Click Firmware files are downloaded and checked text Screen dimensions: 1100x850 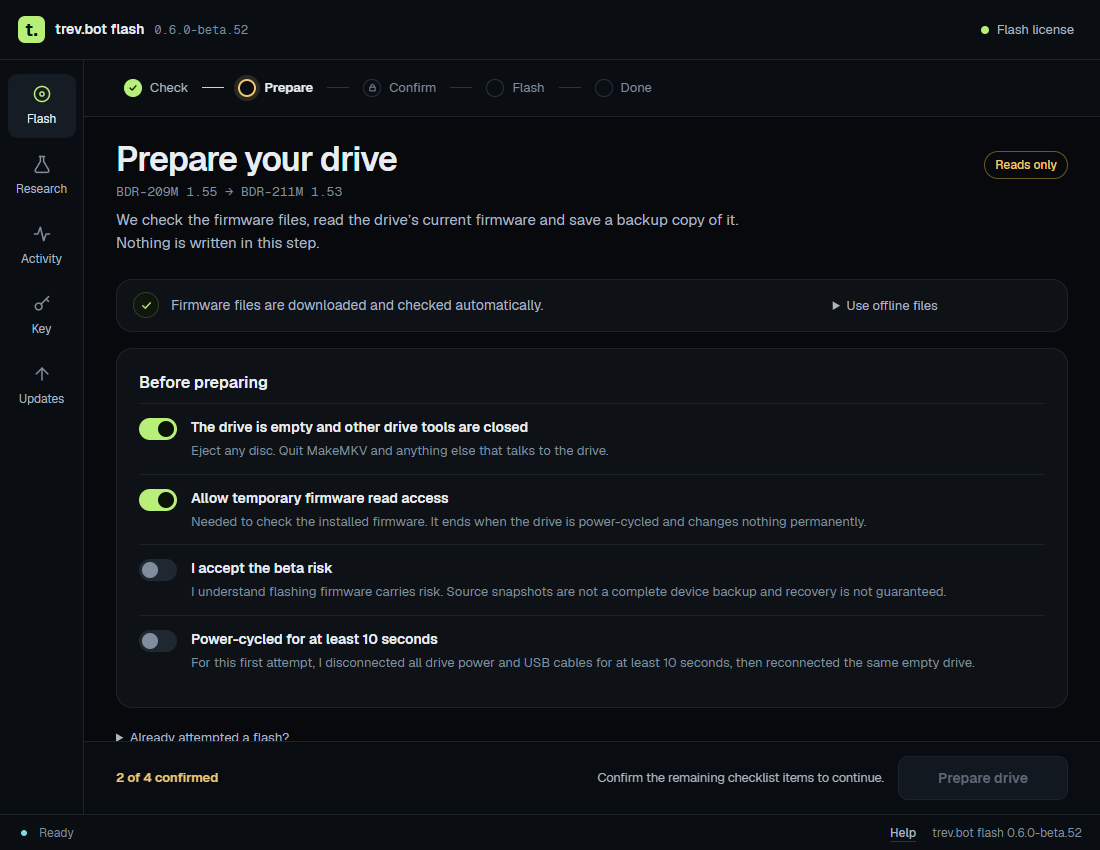coord(357,305)
